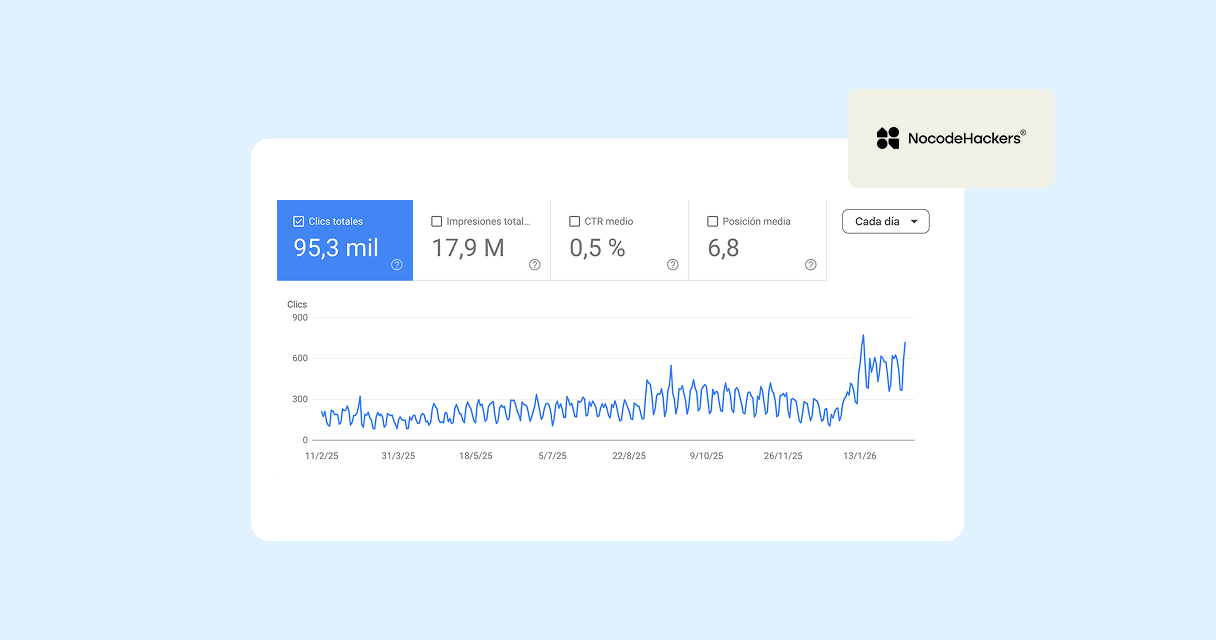Tick the CTR medio checkbox
Viewport: 1216px width, 640px height.
click(x=575, y=222)
